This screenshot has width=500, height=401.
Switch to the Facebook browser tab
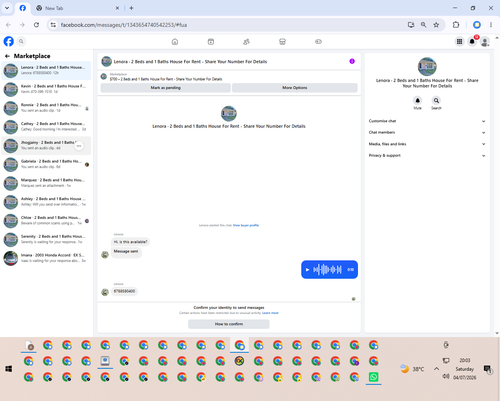23,8
